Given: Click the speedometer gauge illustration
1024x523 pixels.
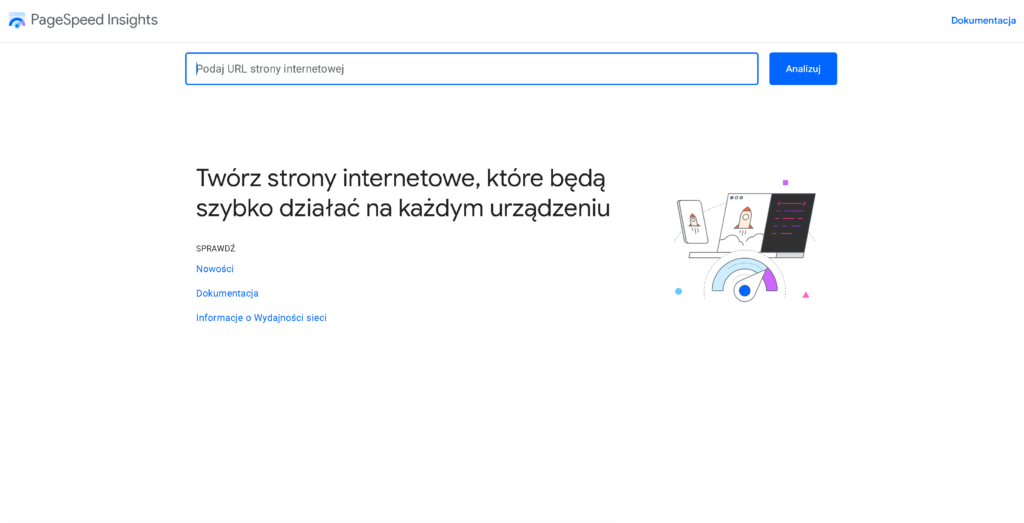Looking at the screenshot, I should (744, 280).
